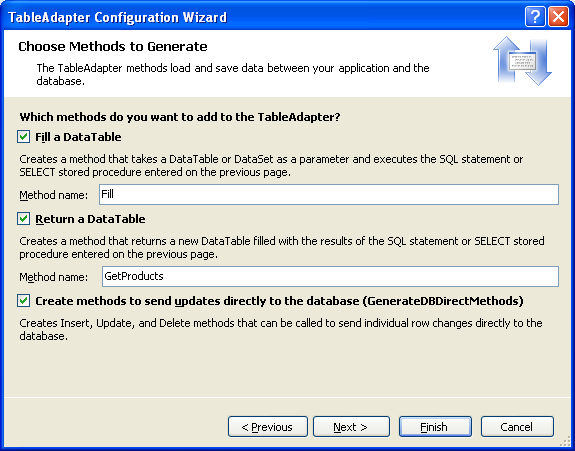Click the question mark help icon
575x451 pixels.
(535, 17)
